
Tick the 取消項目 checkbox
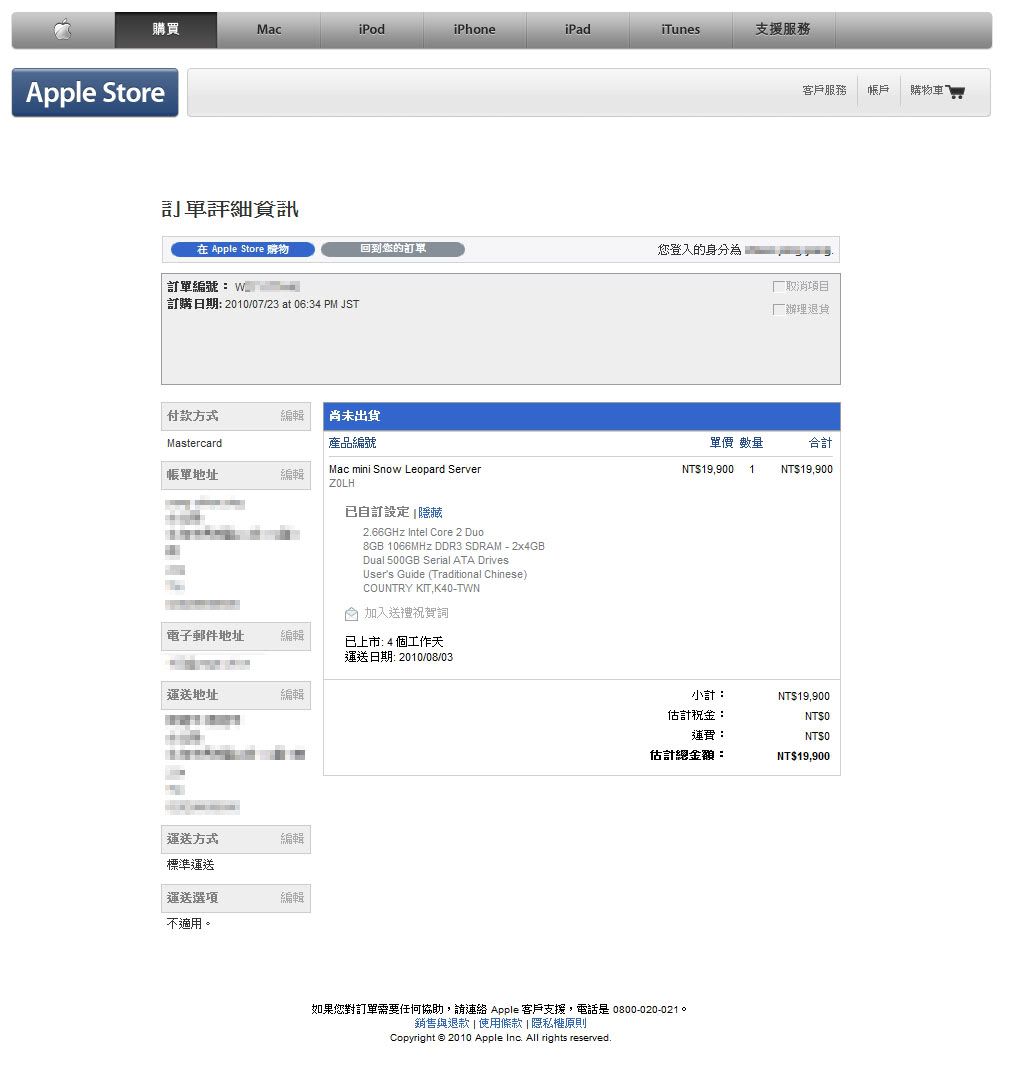point(778,286)
